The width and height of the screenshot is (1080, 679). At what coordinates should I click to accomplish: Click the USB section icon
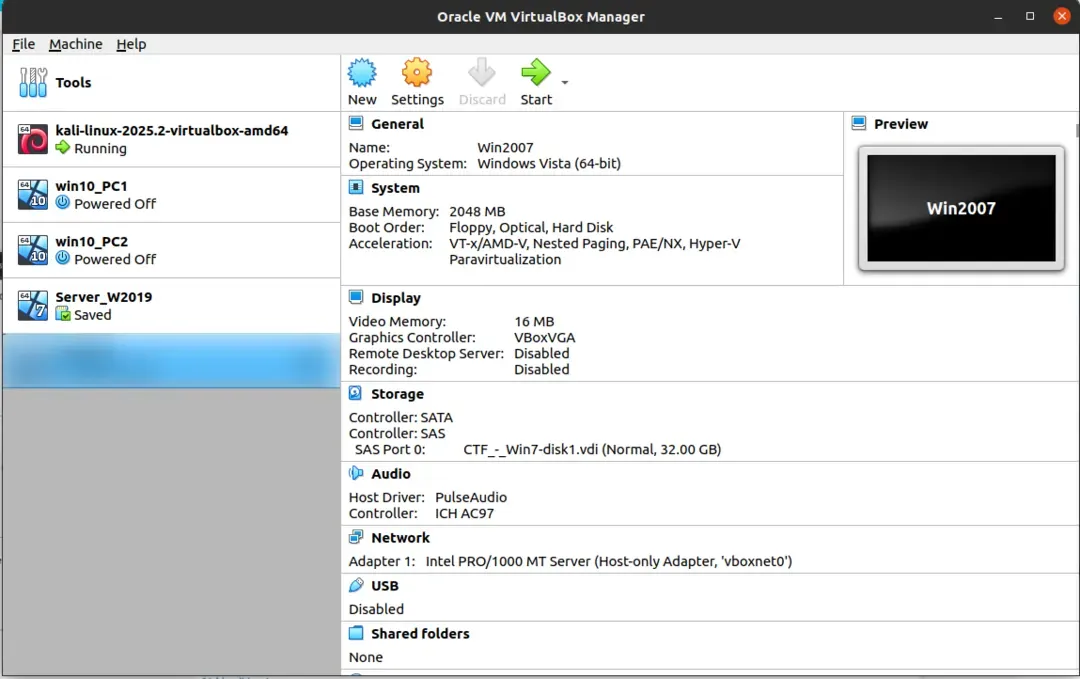(x=355, y=585)
